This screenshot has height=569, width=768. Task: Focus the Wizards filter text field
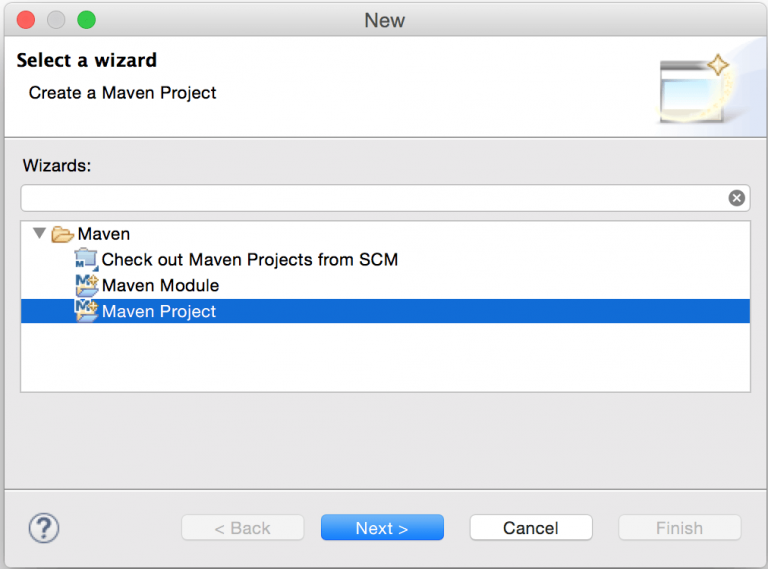click(x=370, y=198)
